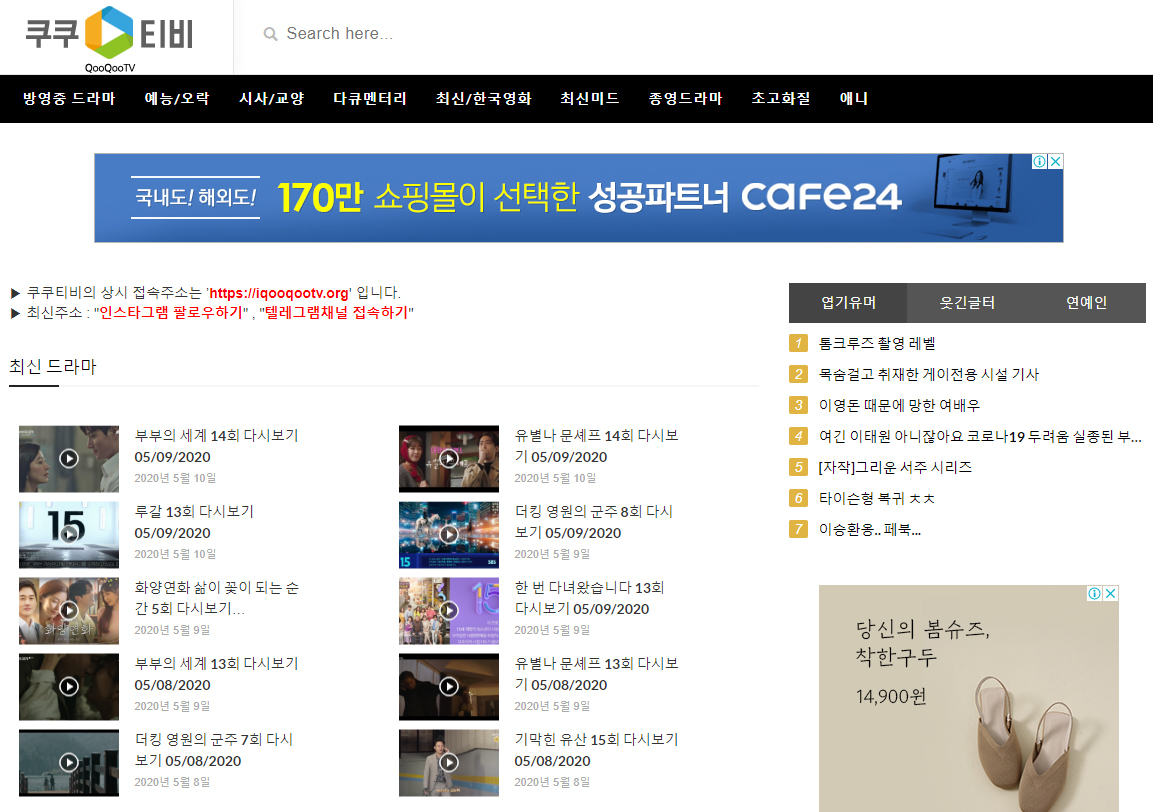Open the 최신미드 menu

590,99
